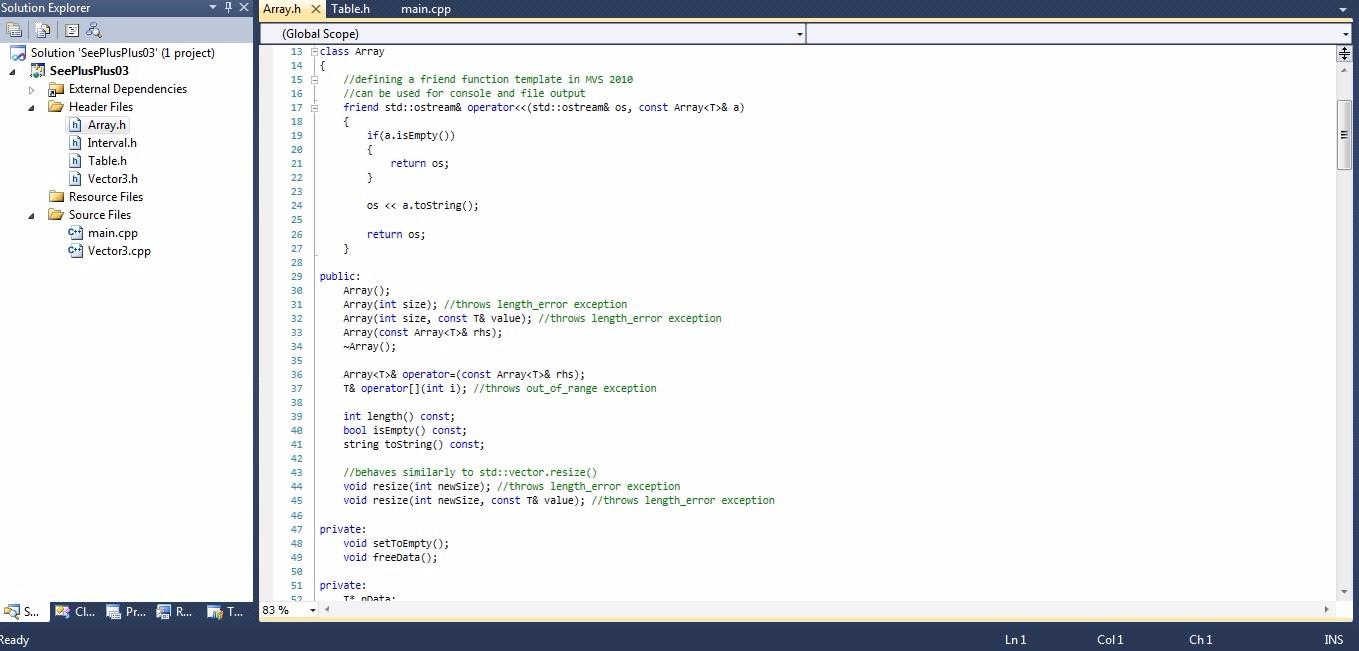This screenshot has width=1359, height=651.
Task: Click the C++ file icon beside Vector3.cpp
Action: click(75, 251)
